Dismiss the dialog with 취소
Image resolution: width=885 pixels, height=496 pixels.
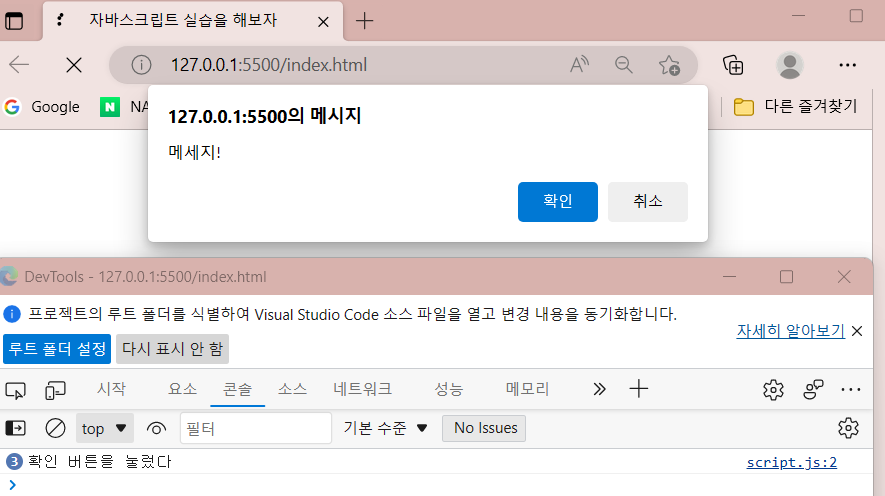pyautogui.click(x=648, y=201)
